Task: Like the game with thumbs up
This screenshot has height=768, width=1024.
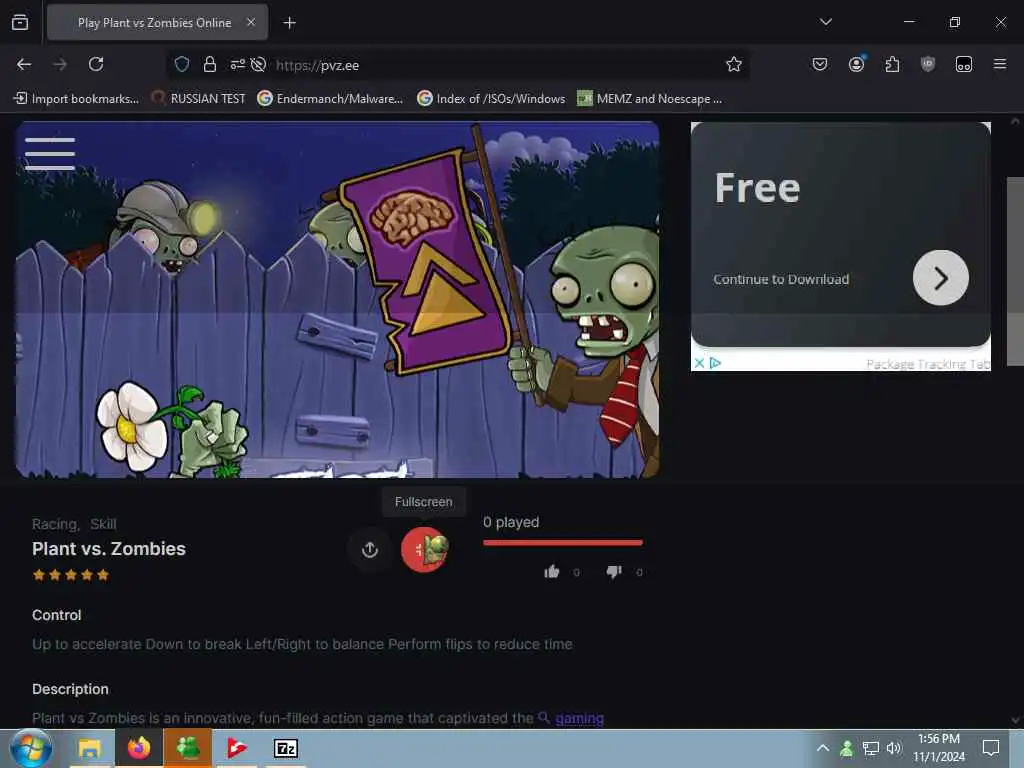Action: point(552,572)
